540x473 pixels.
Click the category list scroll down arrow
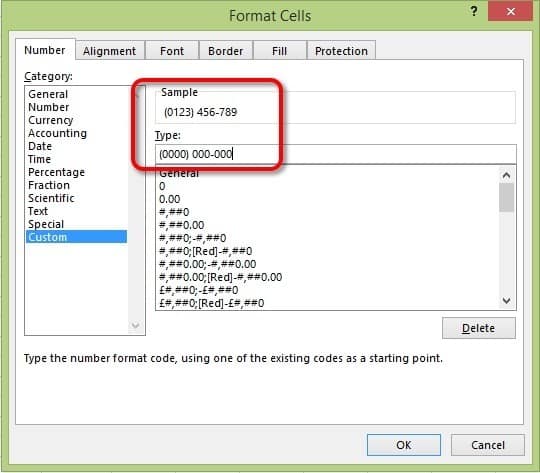[135, 326]
